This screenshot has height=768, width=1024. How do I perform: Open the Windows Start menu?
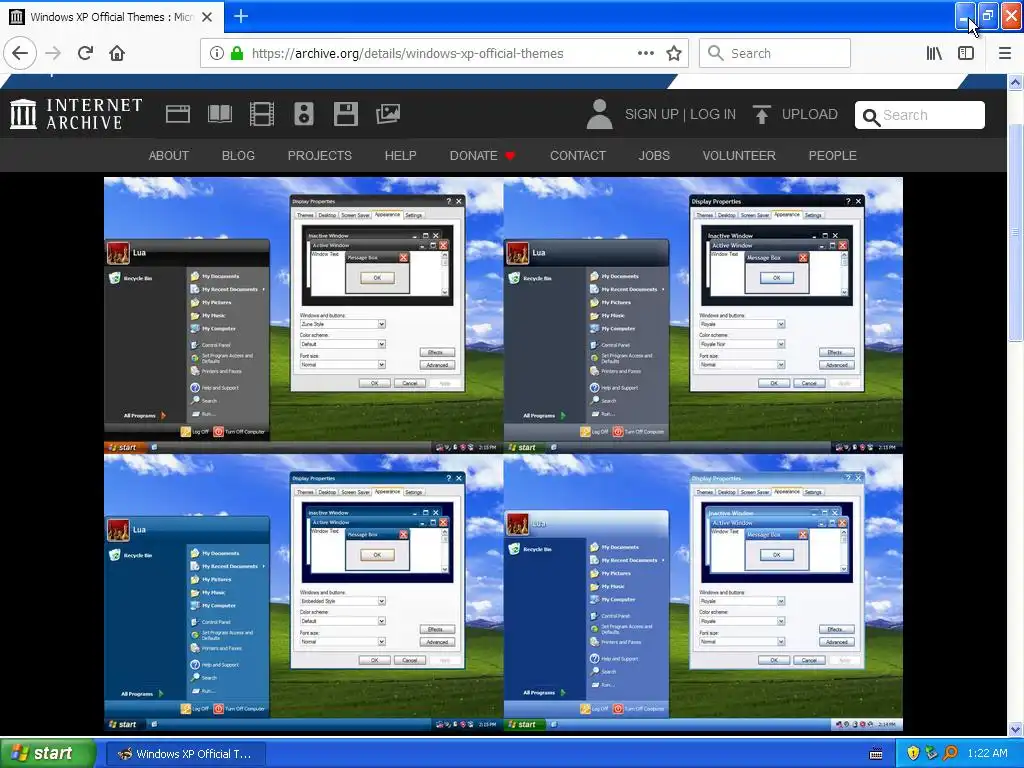tap(47, 753)
